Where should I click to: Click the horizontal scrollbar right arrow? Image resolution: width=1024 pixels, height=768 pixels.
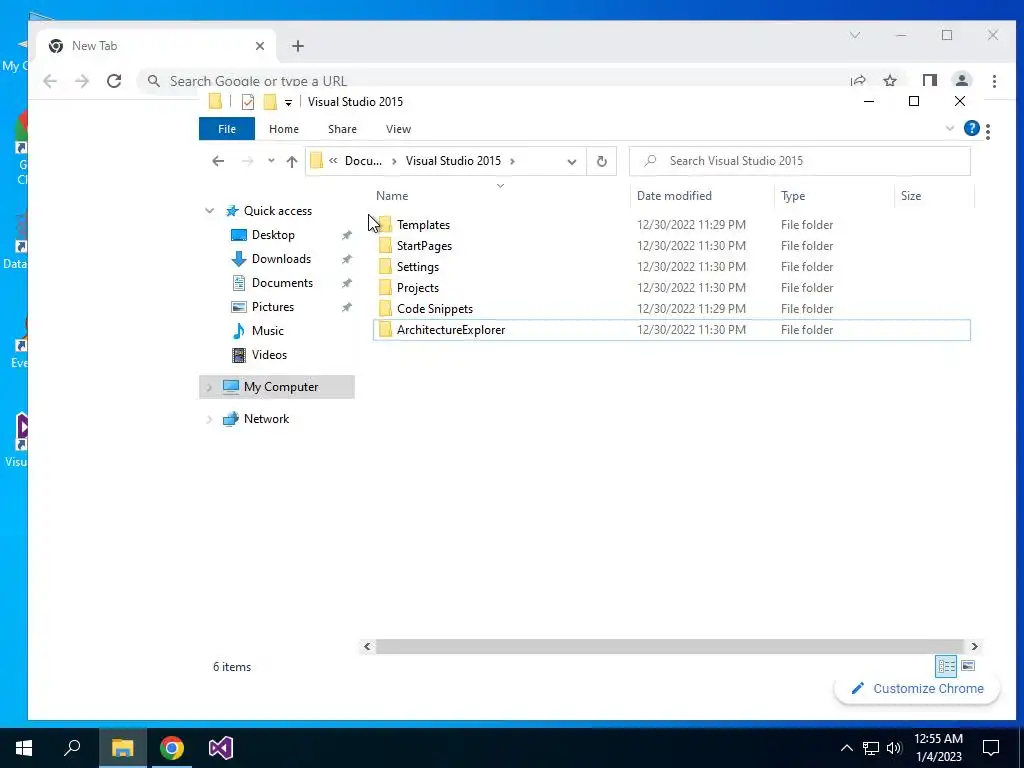974,647
